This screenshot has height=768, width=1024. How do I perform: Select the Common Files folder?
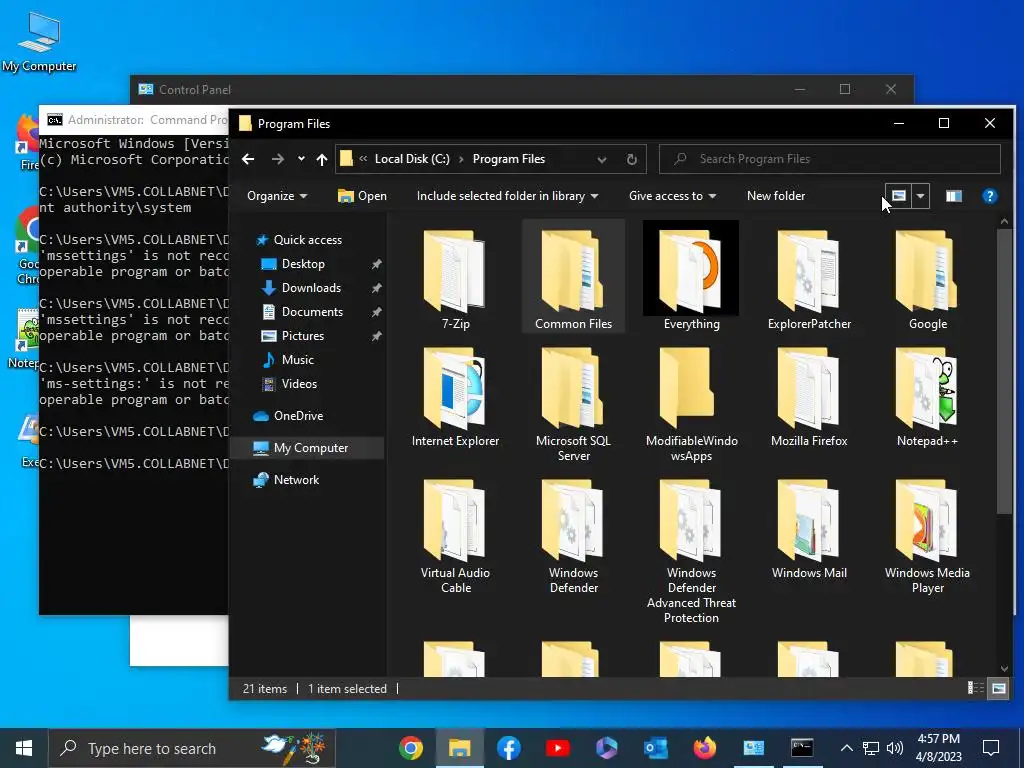573,277
